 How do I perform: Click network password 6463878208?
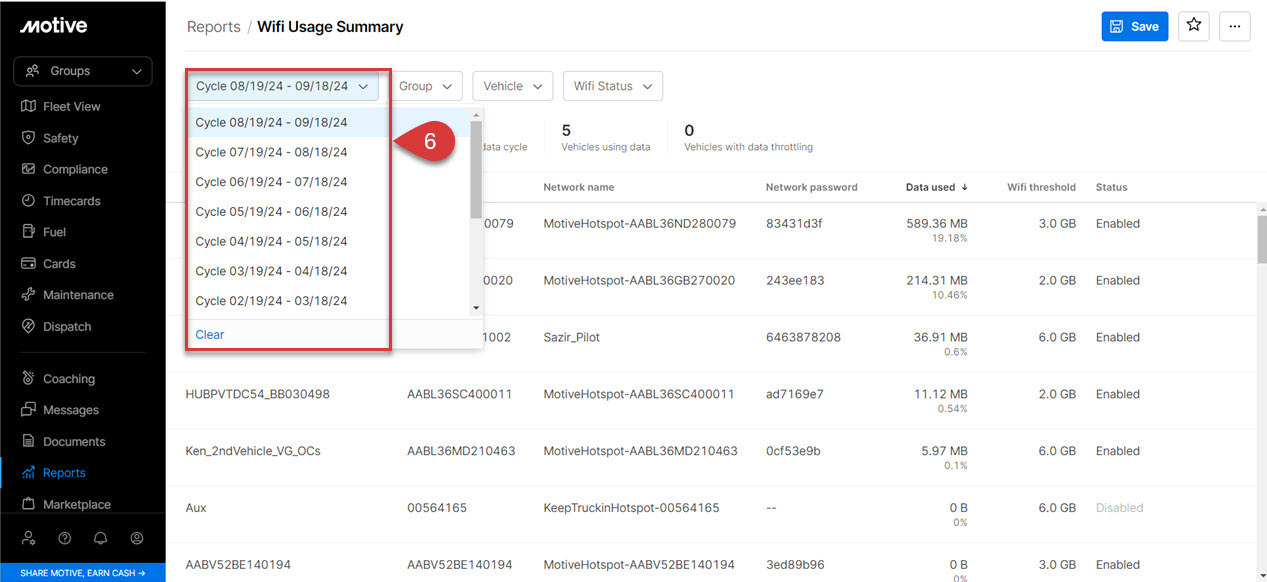(803, 338)
